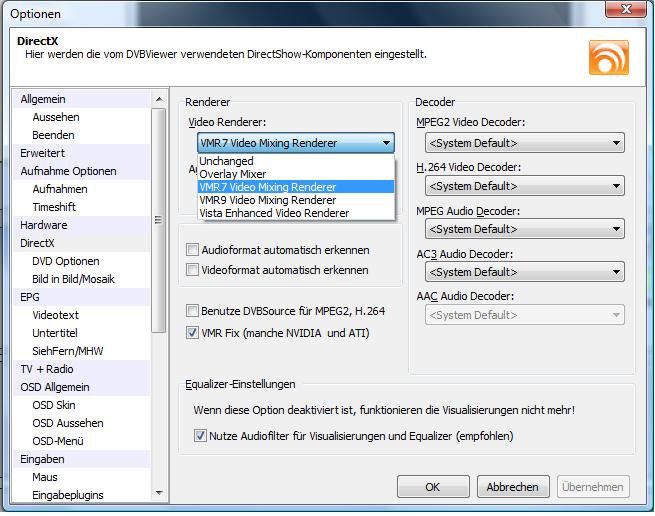The image size is (655, 516).
Task: Select Timeshift in the category tree
Action: [54, 207]
